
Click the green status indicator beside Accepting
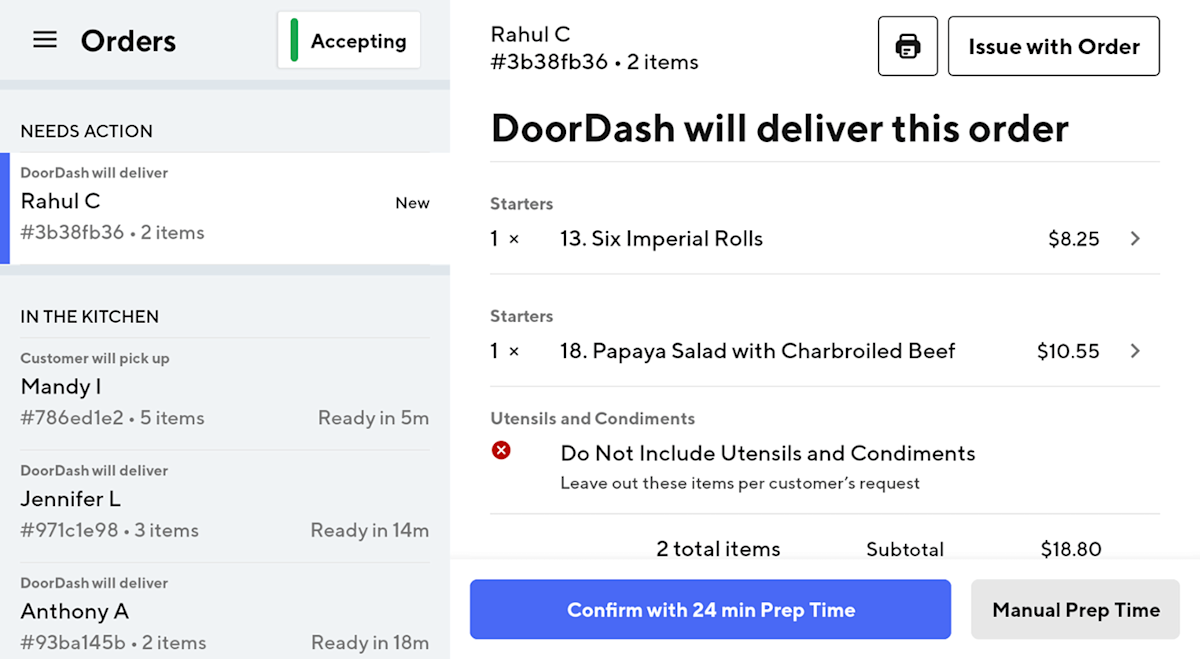[x=292, y=40]
